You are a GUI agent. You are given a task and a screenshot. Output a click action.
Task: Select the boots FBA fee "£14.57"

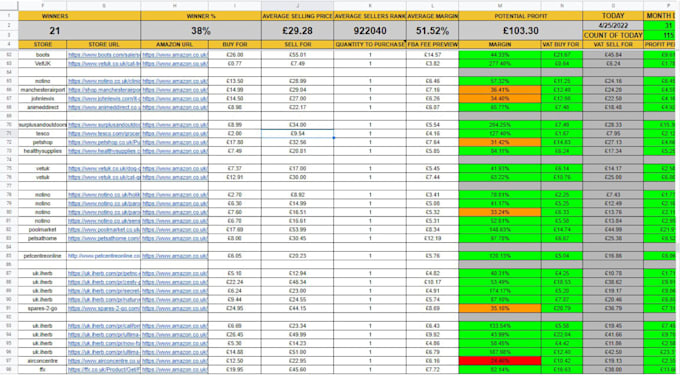point(432,55)
